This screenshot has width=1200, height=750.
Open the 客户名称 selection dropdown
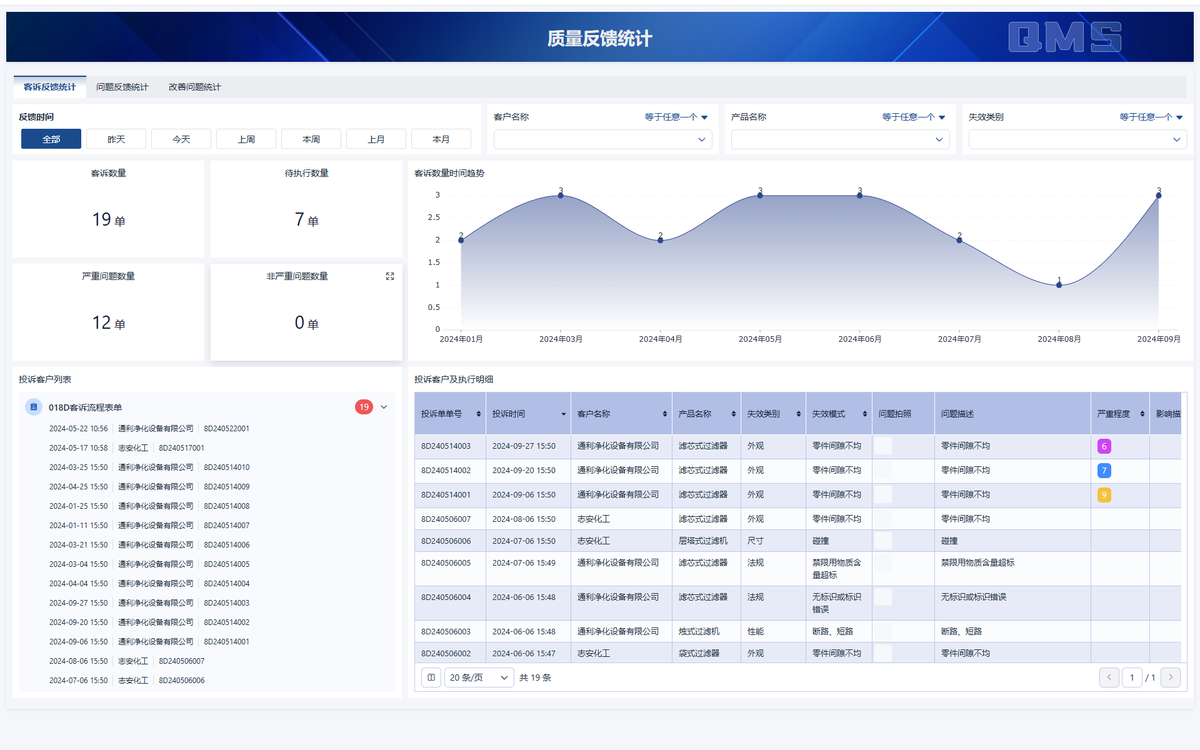click(x=603, y=140)
